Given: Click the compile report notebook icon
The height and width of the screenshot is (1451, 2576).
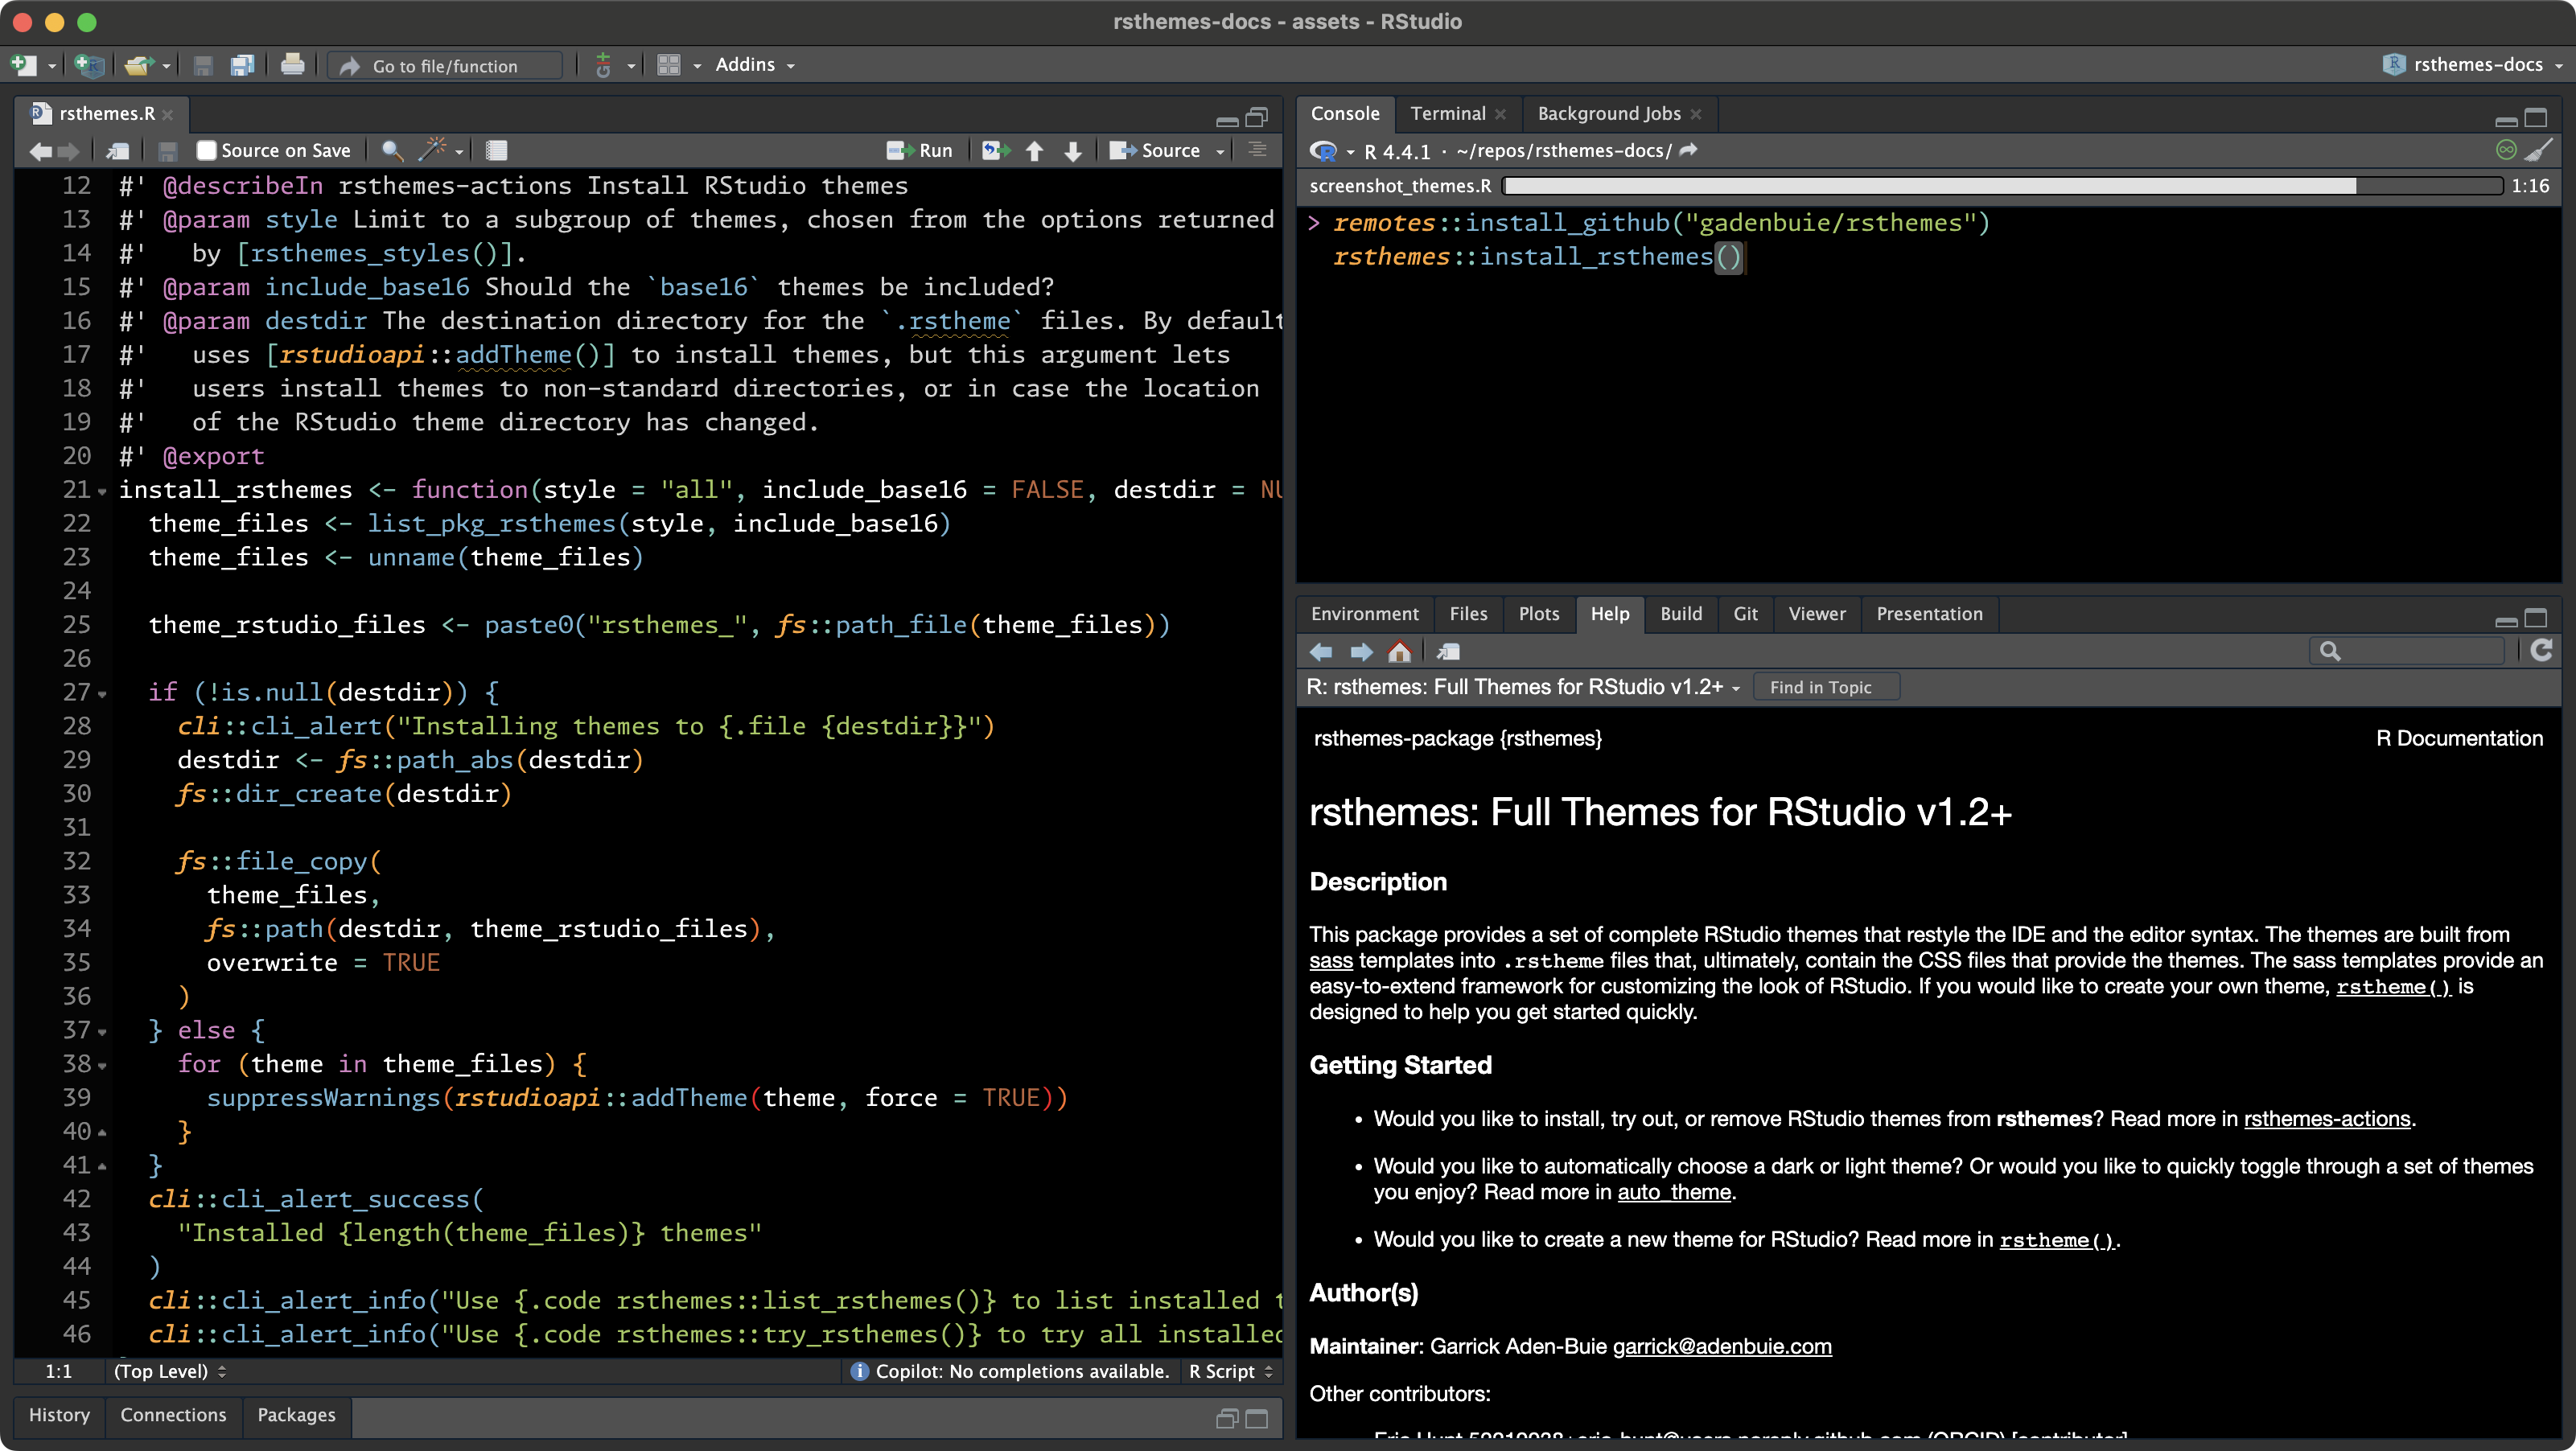Looking at the screenshot, I should 496,150.
